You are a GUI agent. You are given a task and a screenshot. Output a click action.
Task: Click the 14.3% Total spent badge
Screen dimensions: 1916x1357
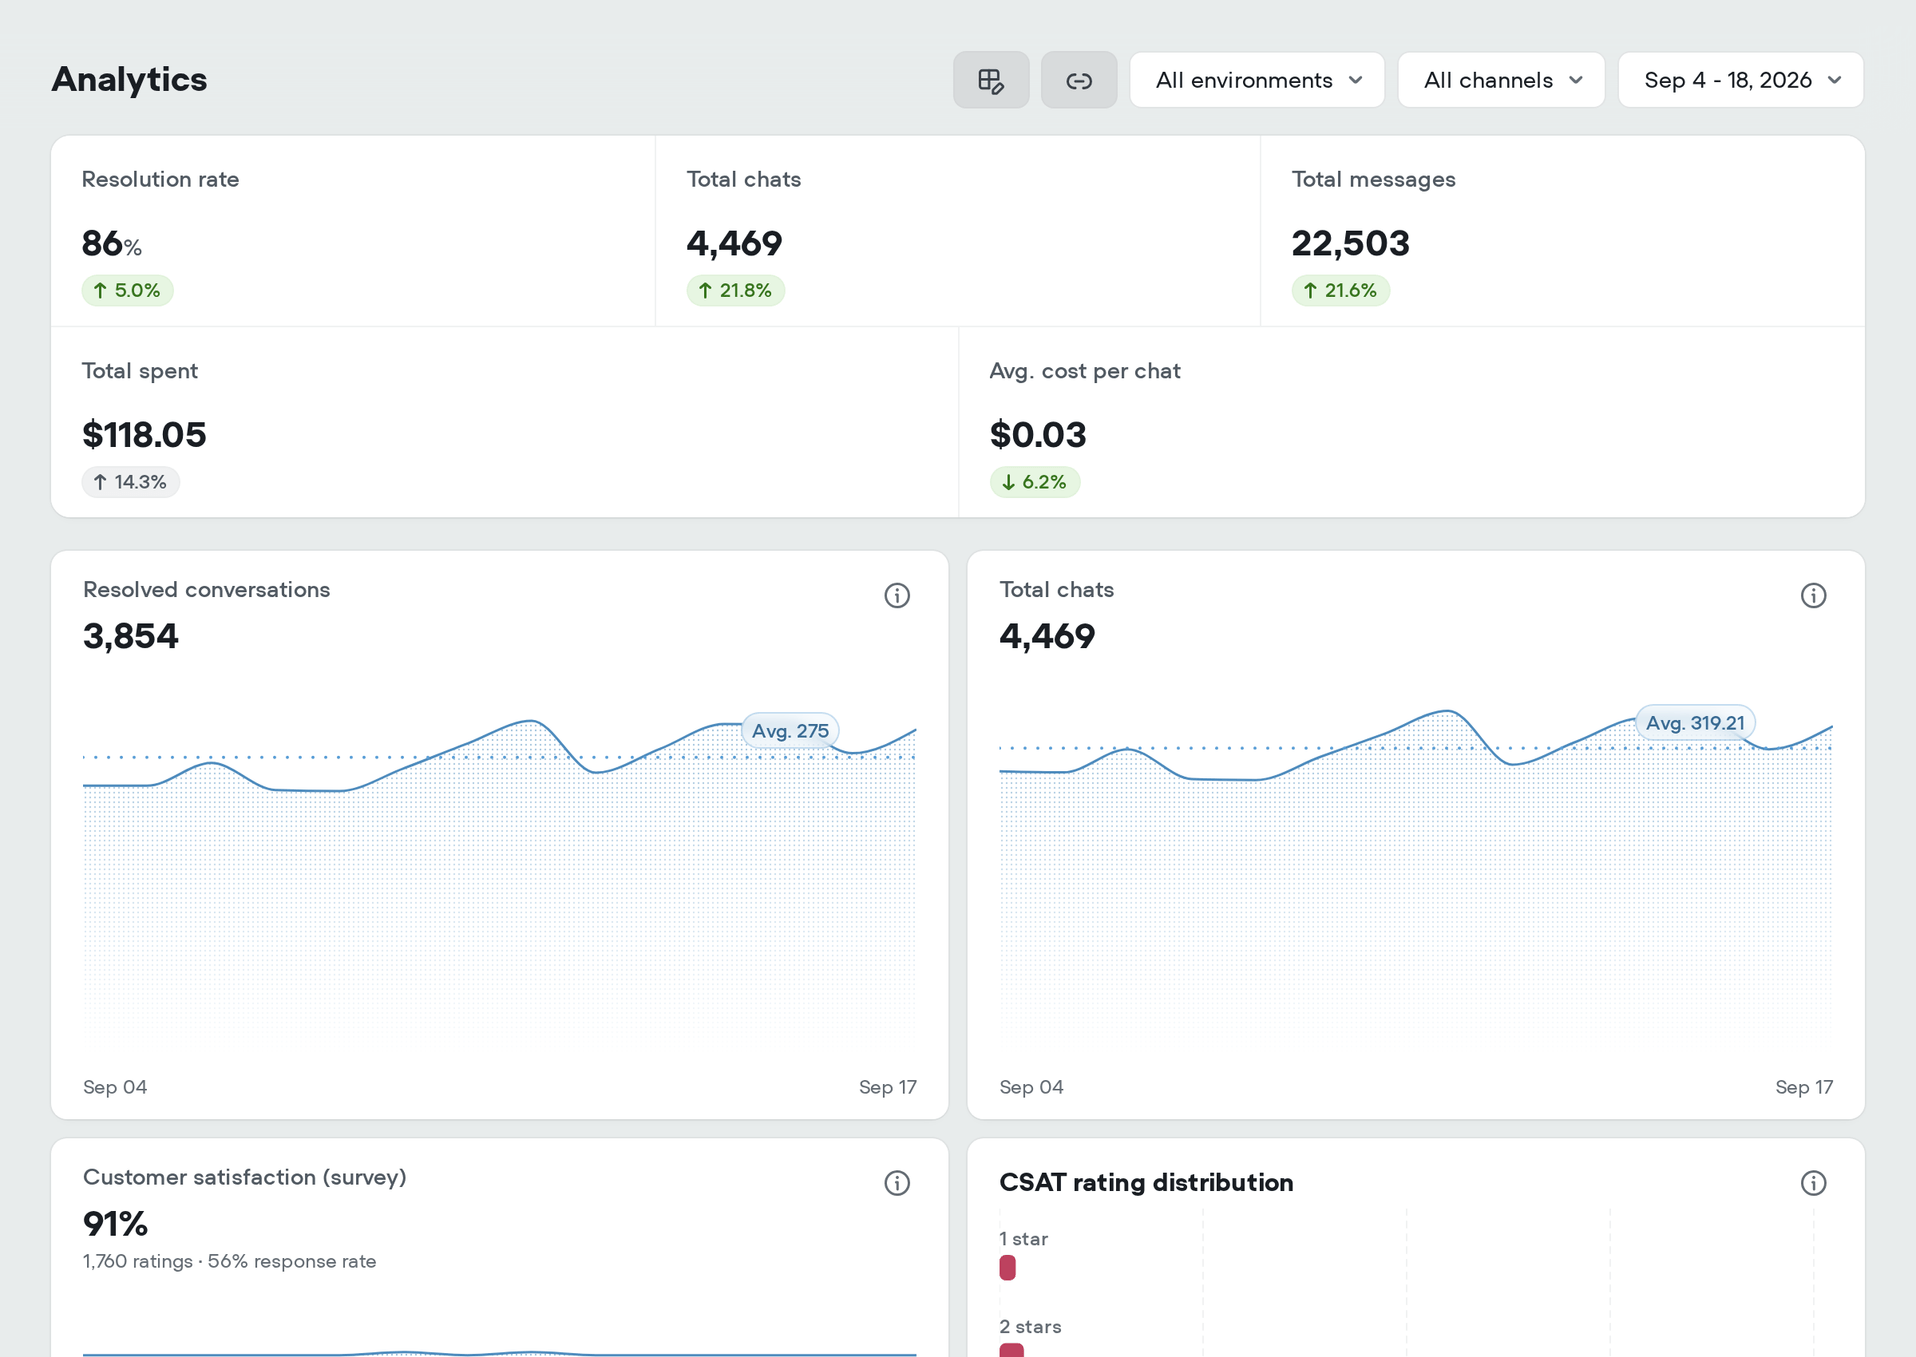click(x=130, y=482)
